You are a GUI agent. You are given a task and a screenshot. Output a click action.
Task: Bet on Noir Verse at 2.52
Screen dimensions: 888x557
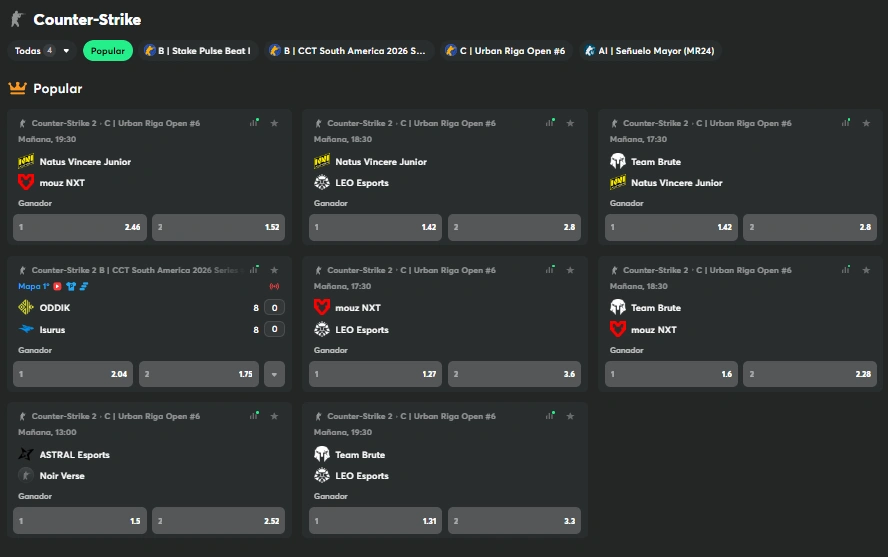click(219, 521)
